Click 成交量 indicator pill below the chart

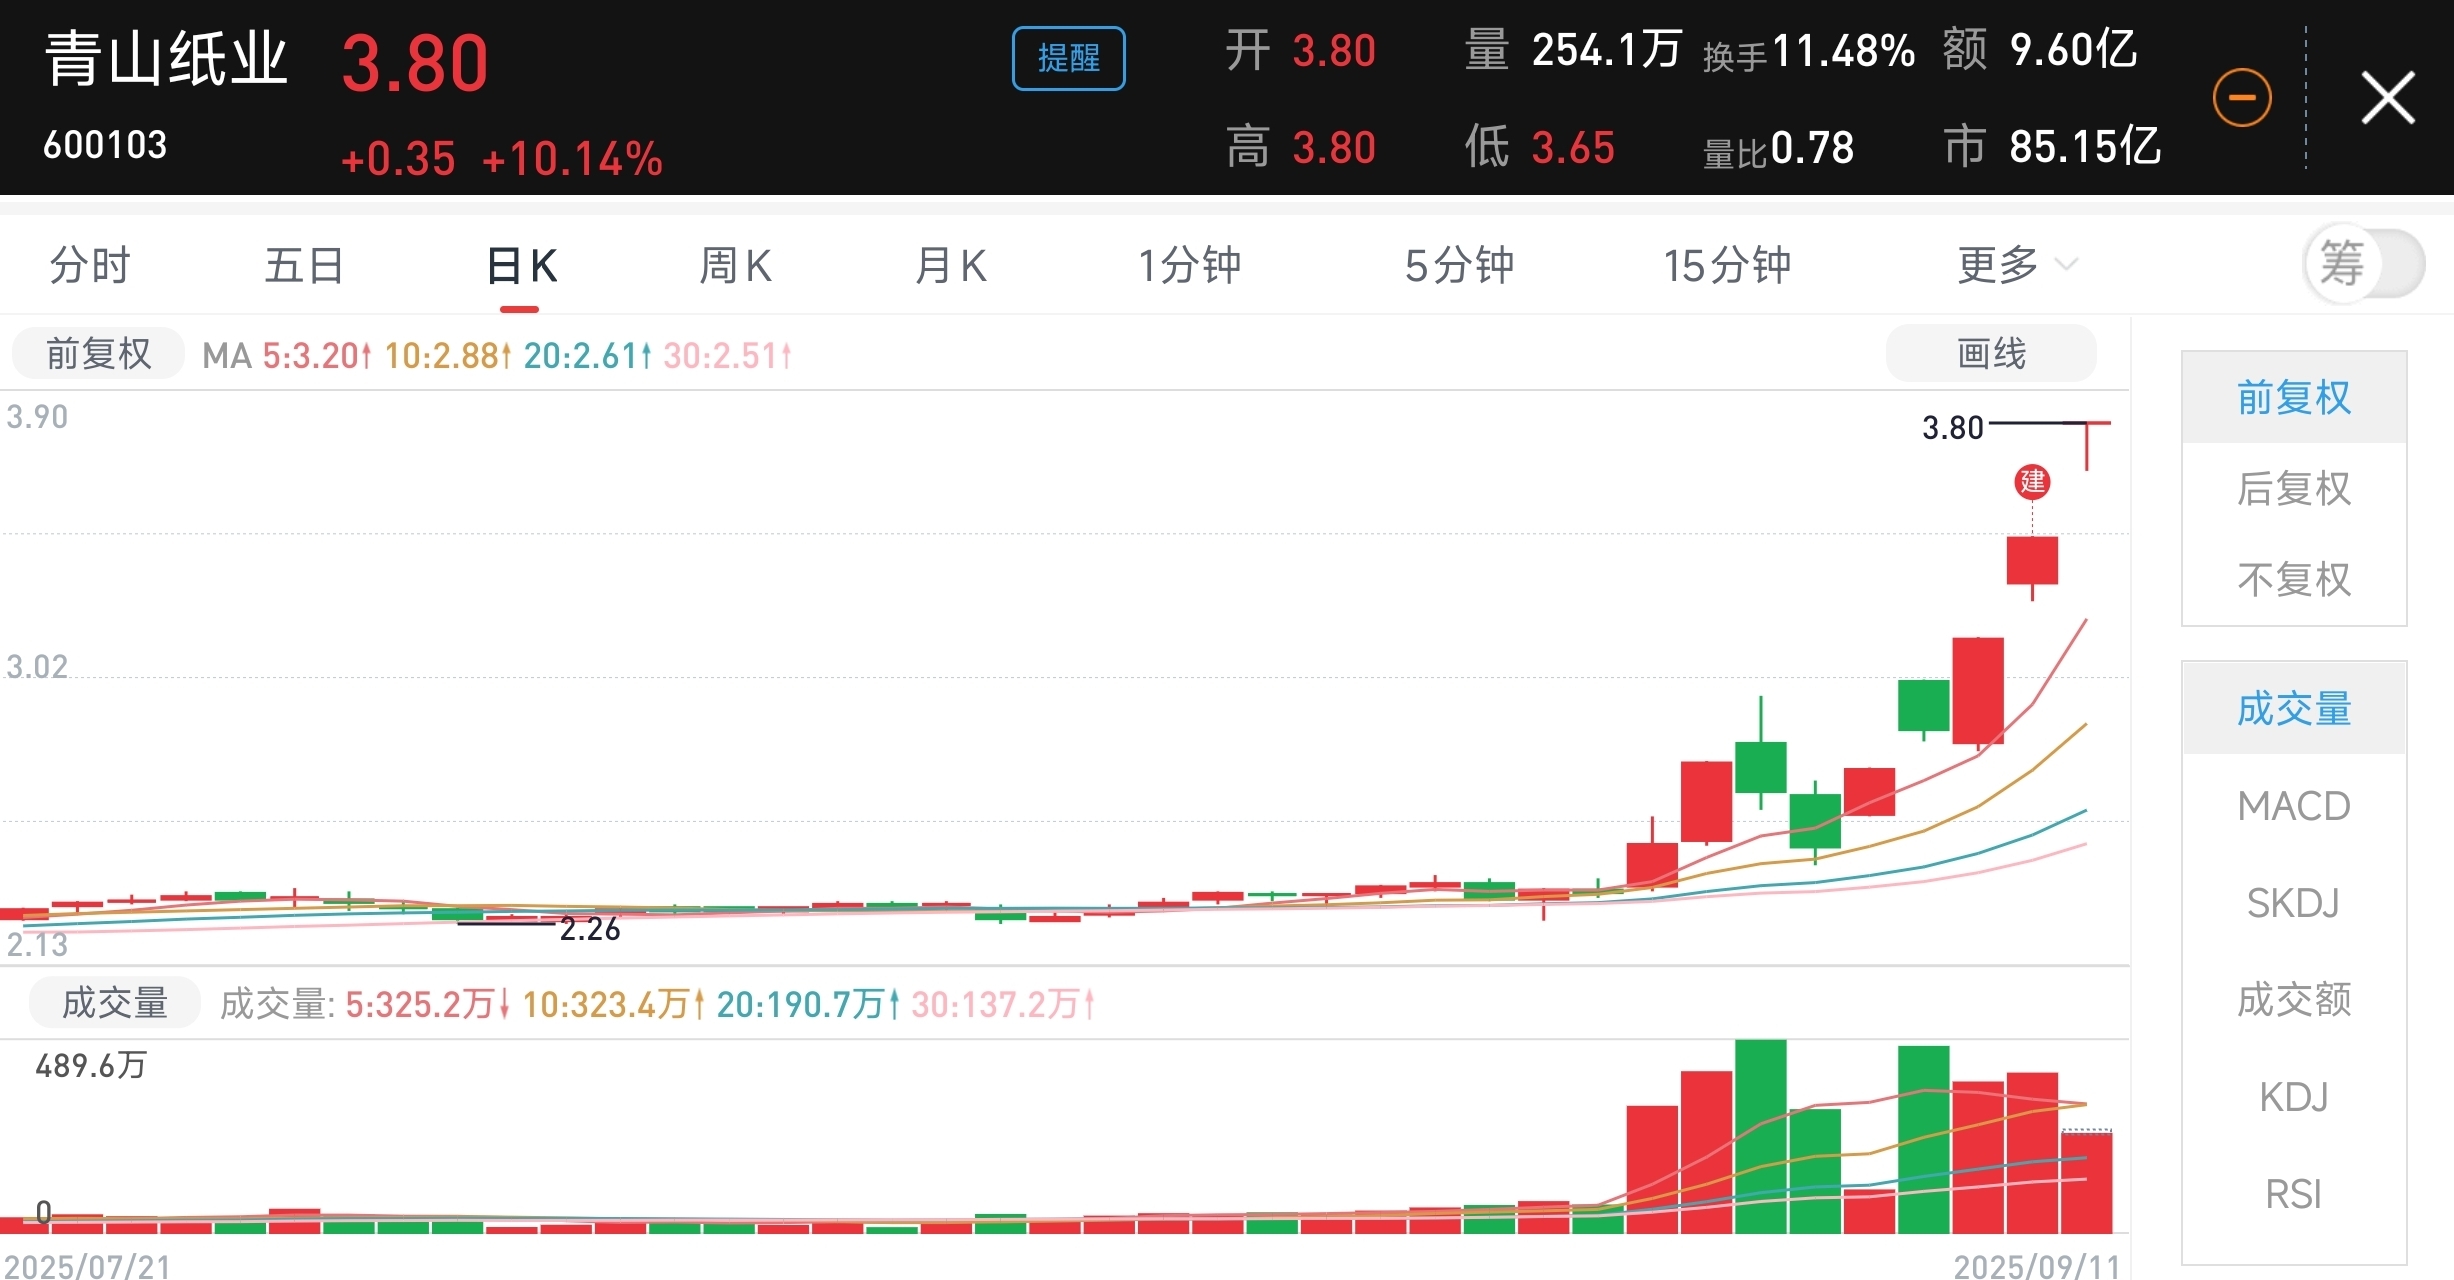point(115,1003)
